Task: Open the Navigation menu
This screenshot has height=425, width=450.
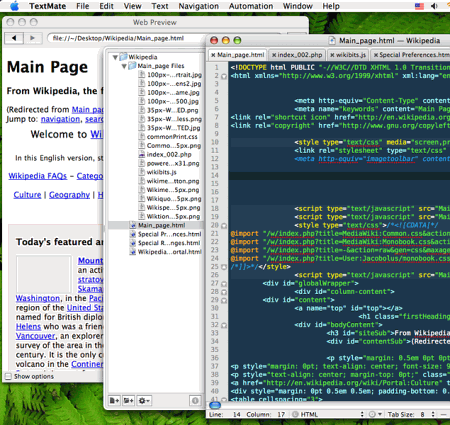Action: (198, 6)
